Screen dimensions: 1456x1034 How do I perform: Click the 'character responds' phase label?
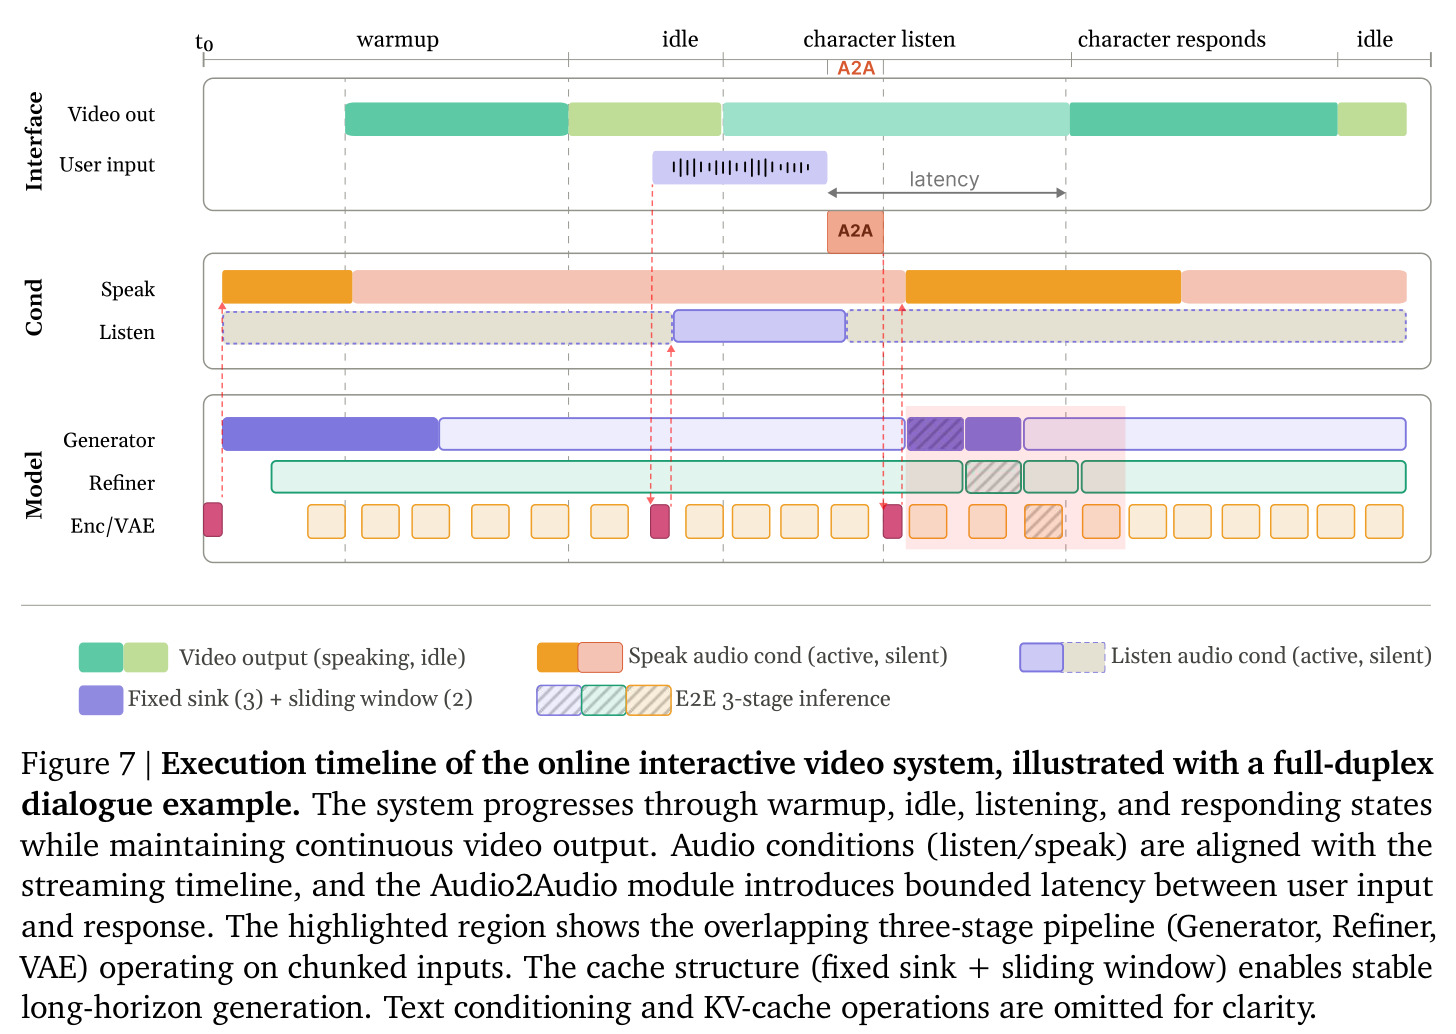(x=1171, y=39)
